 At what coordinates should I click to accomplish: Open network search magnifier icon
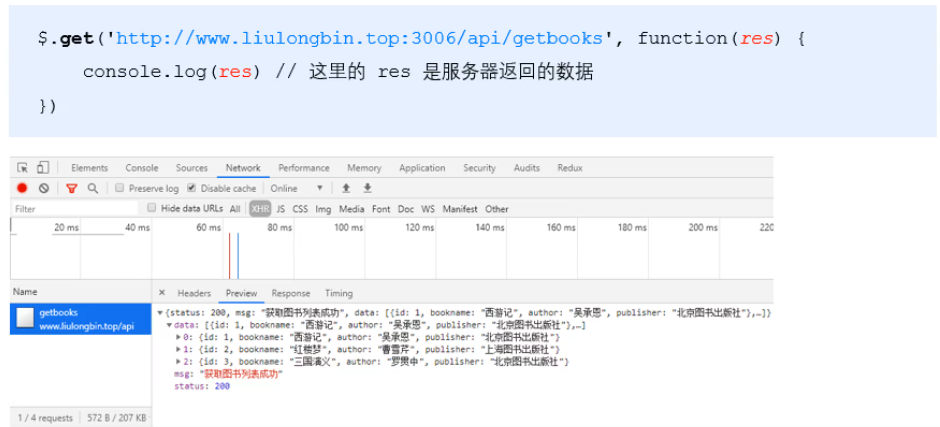tap(93, 188)
